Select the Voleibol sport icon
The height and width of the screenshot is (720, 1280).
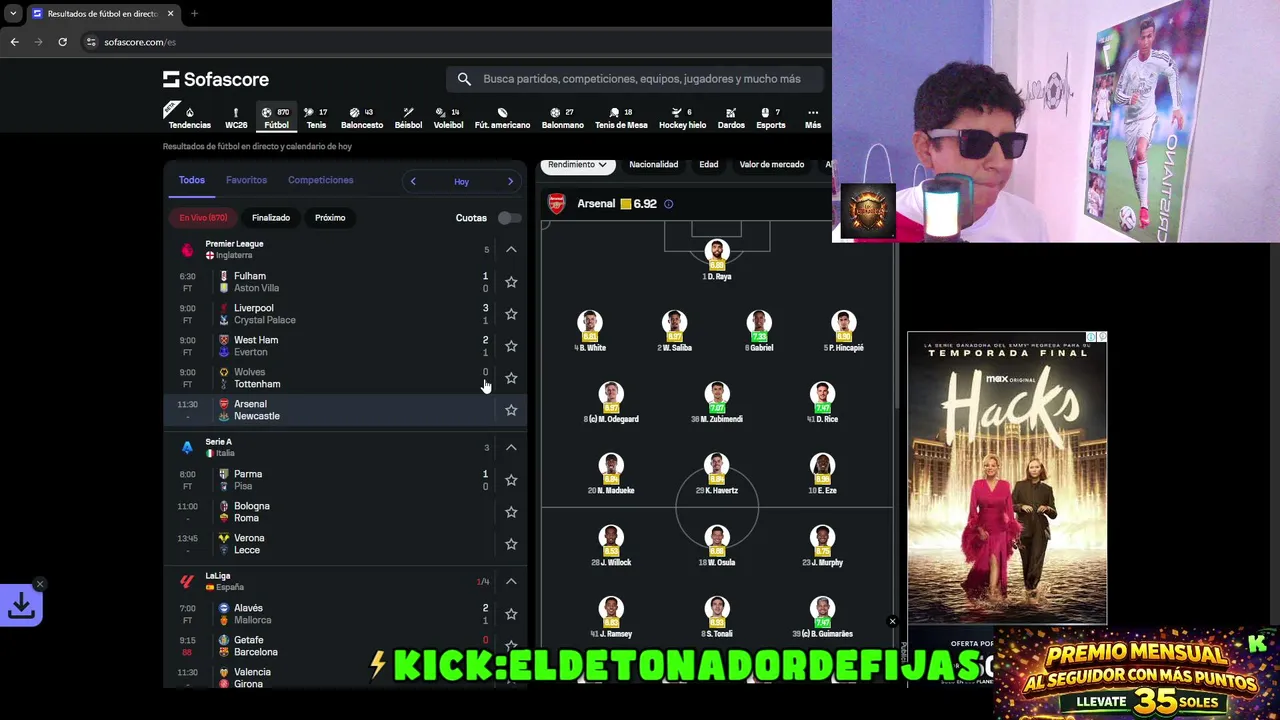(448, 118)
